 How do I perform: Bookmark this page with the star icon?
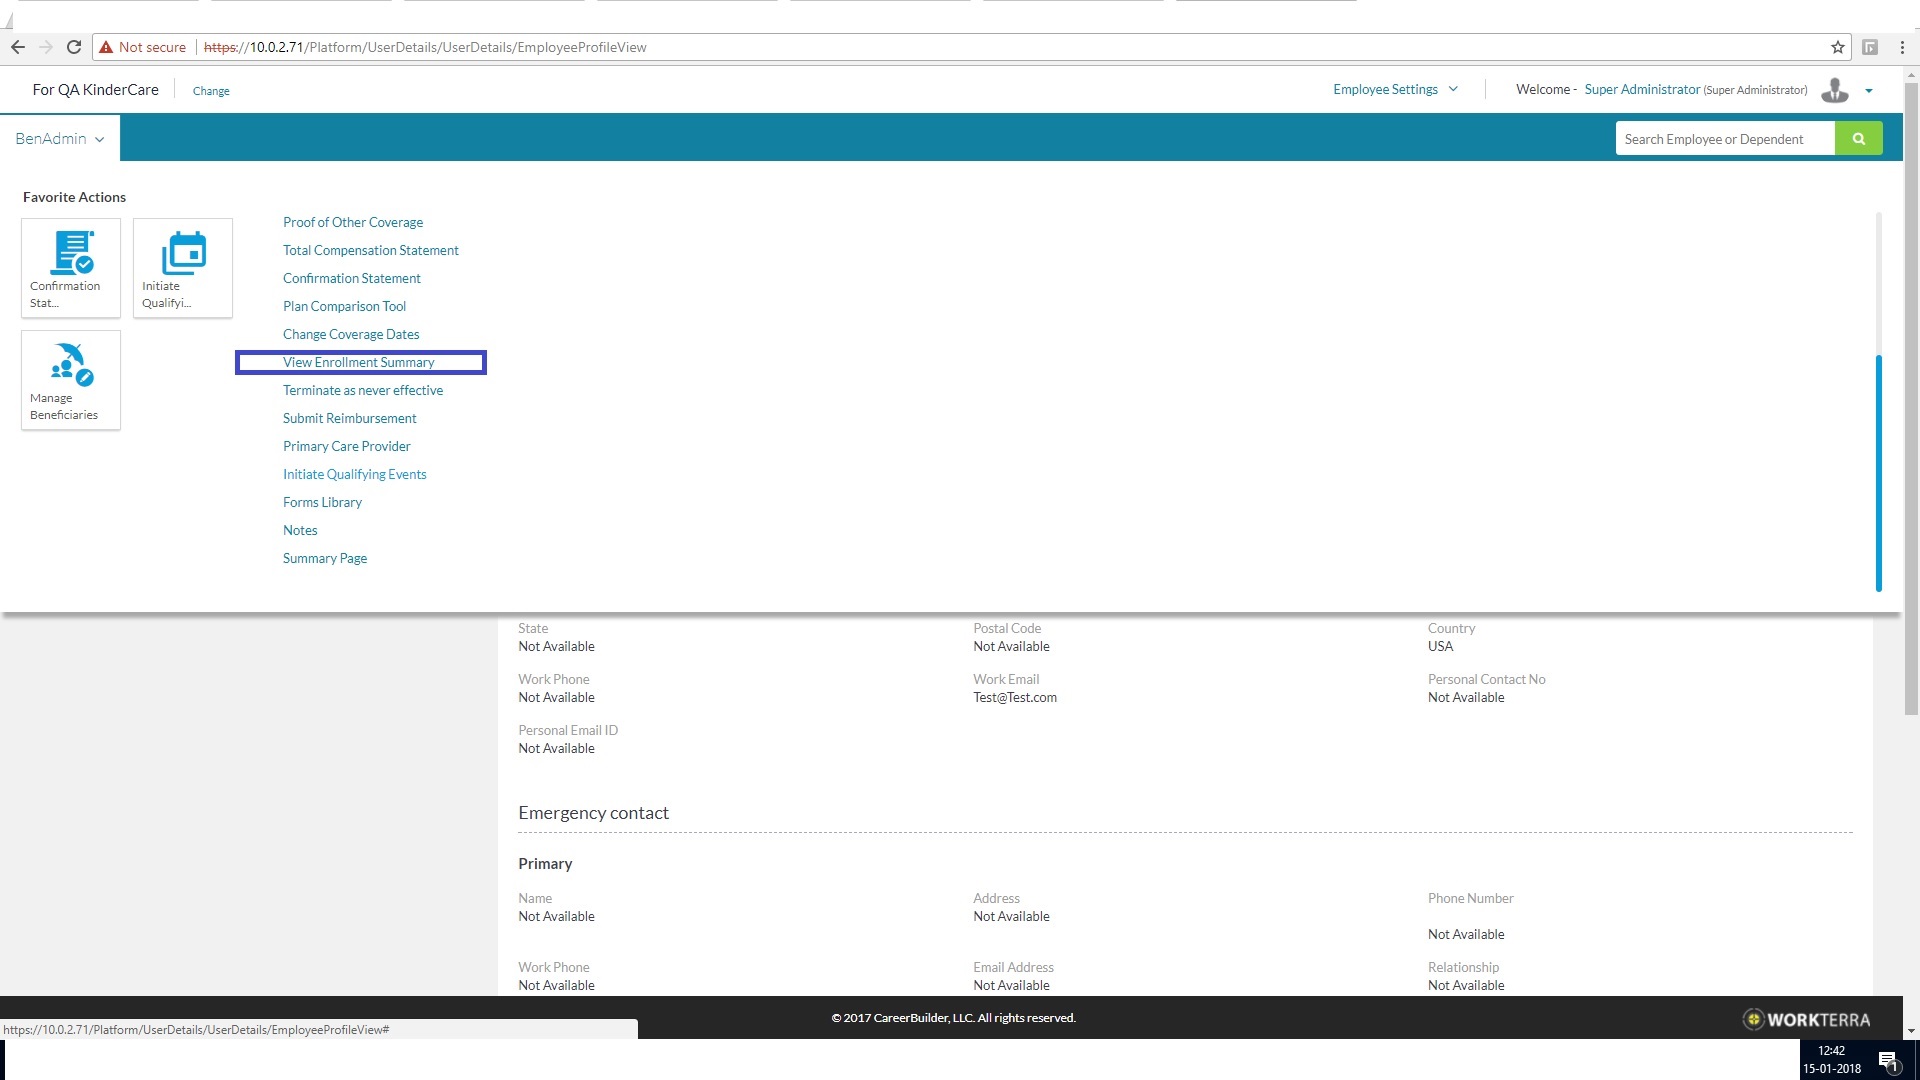(x=1837, y=47)
